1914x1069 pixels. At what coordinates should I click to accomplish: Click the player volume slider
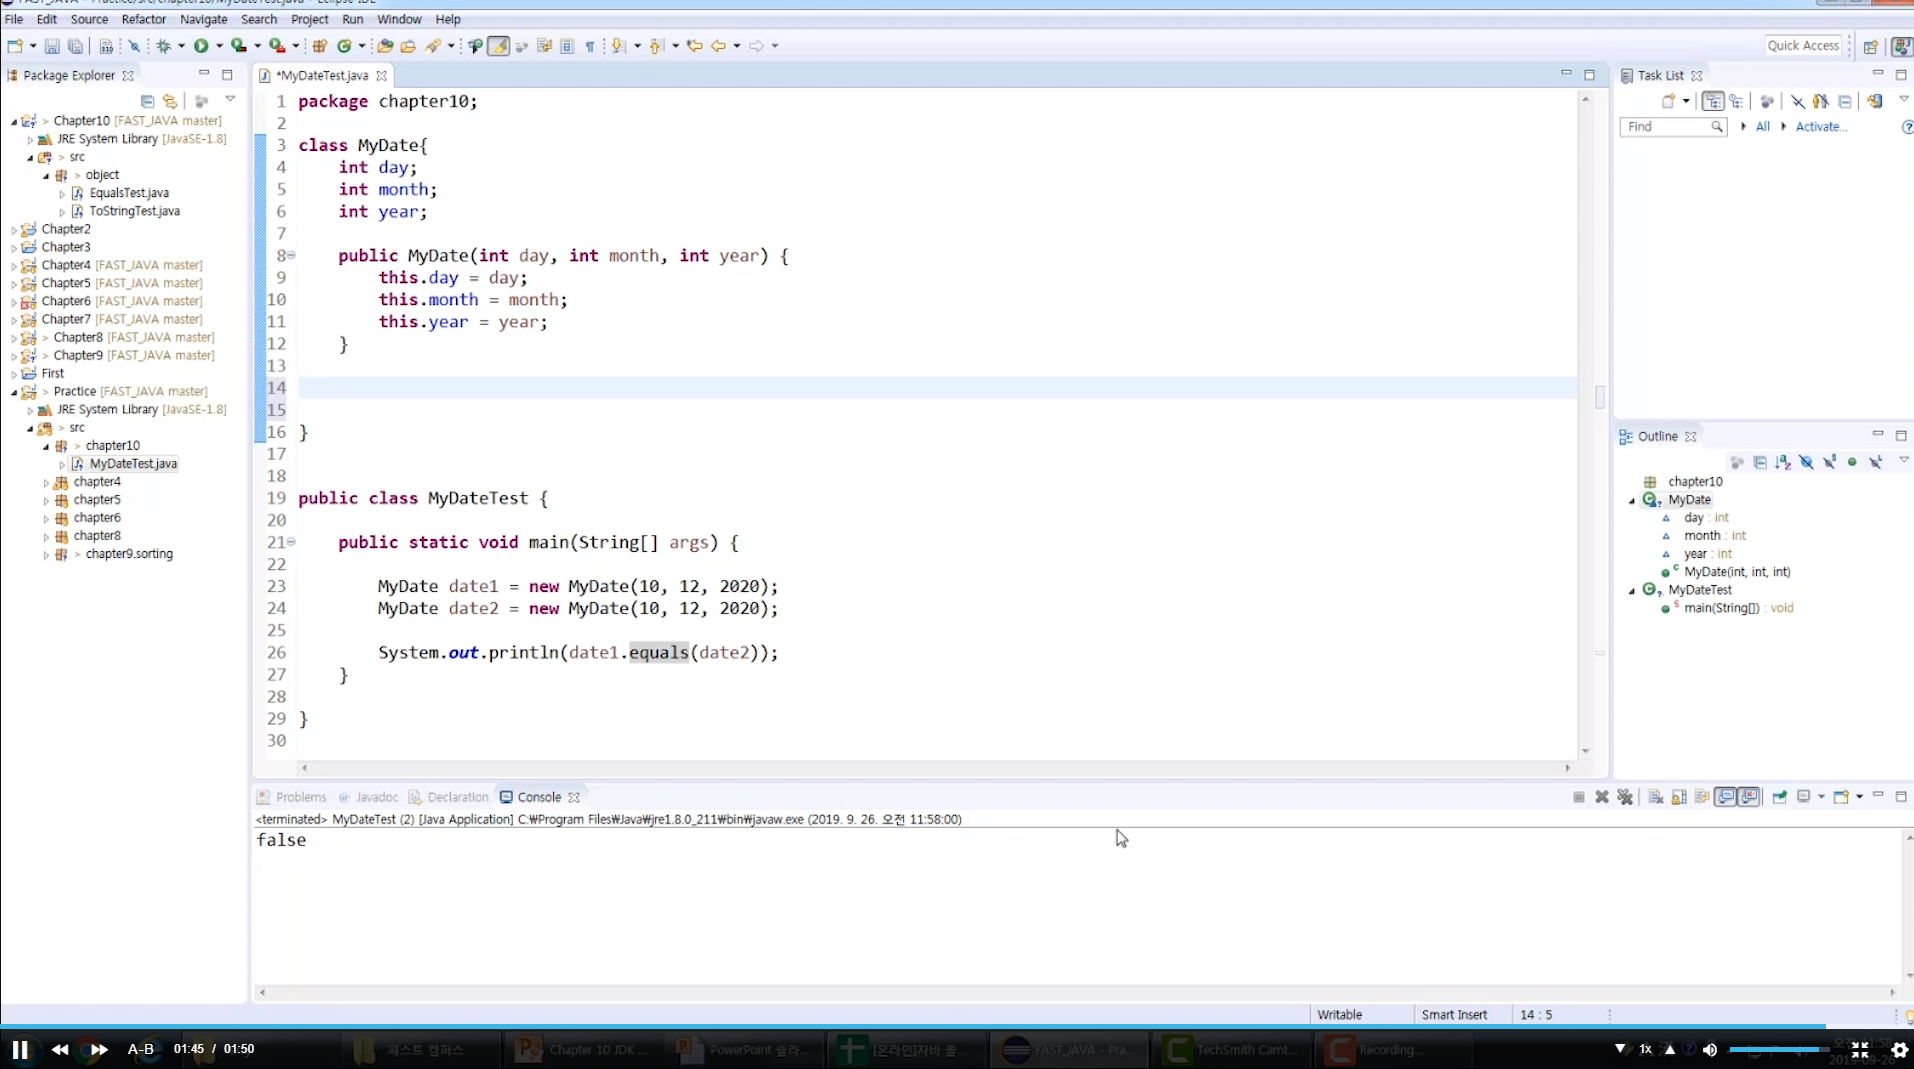(x=1779, y=1049)
